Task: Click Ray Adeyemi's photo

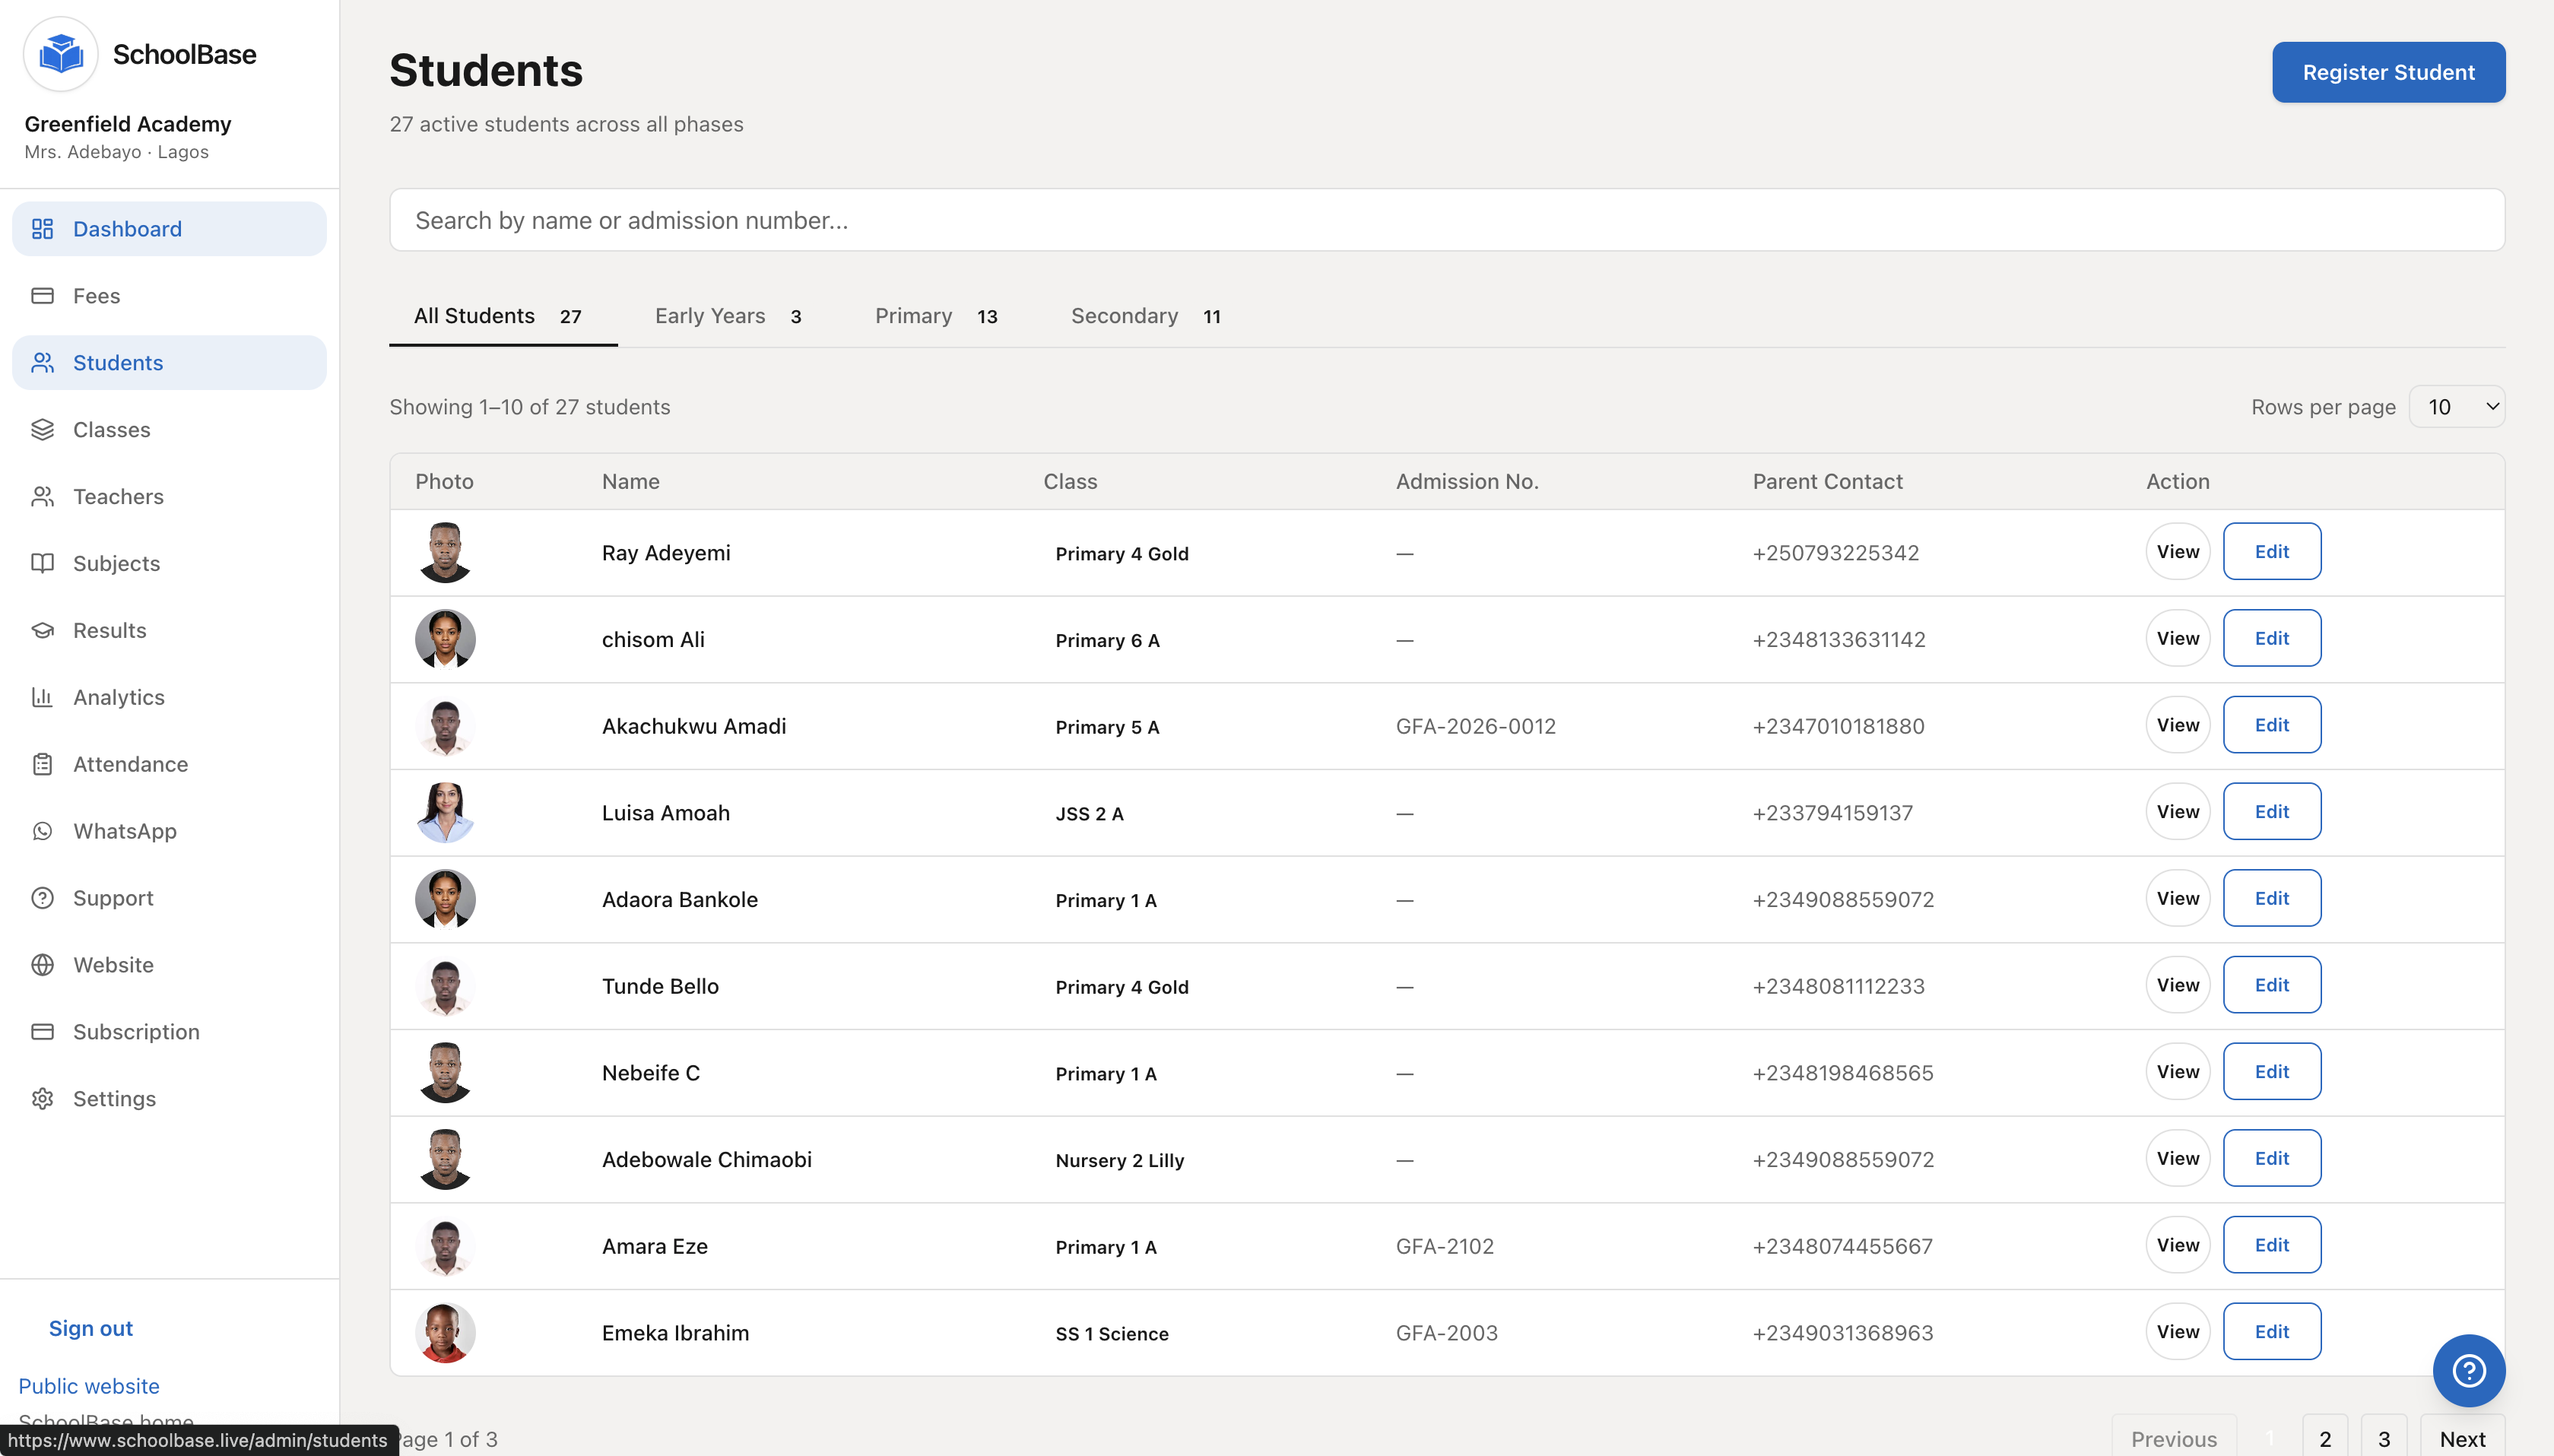Action: pyautogui.click(x=445, y=553)
